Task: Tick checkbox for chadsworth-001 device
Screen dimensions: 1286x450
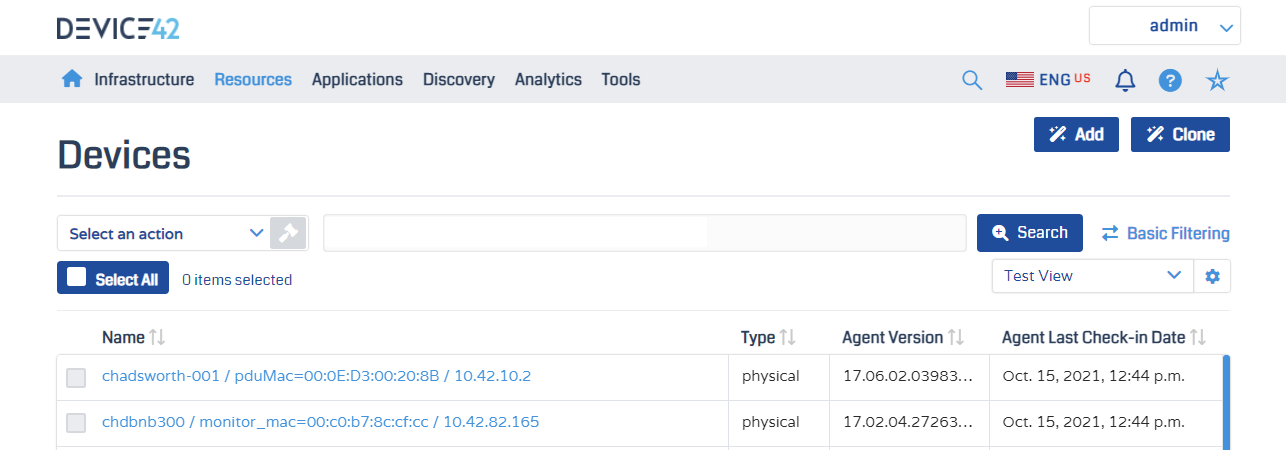Action: (76, 377)
